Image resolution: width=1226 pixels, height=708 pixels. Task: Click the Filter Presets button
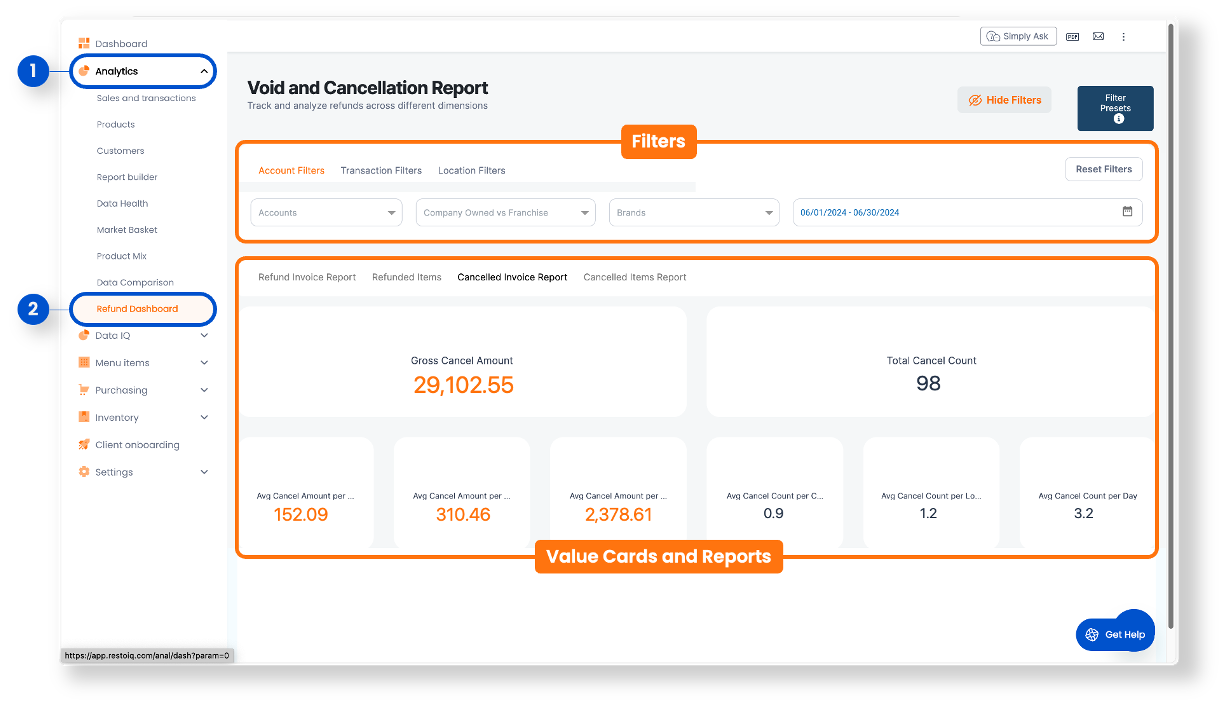(1115, 108)
